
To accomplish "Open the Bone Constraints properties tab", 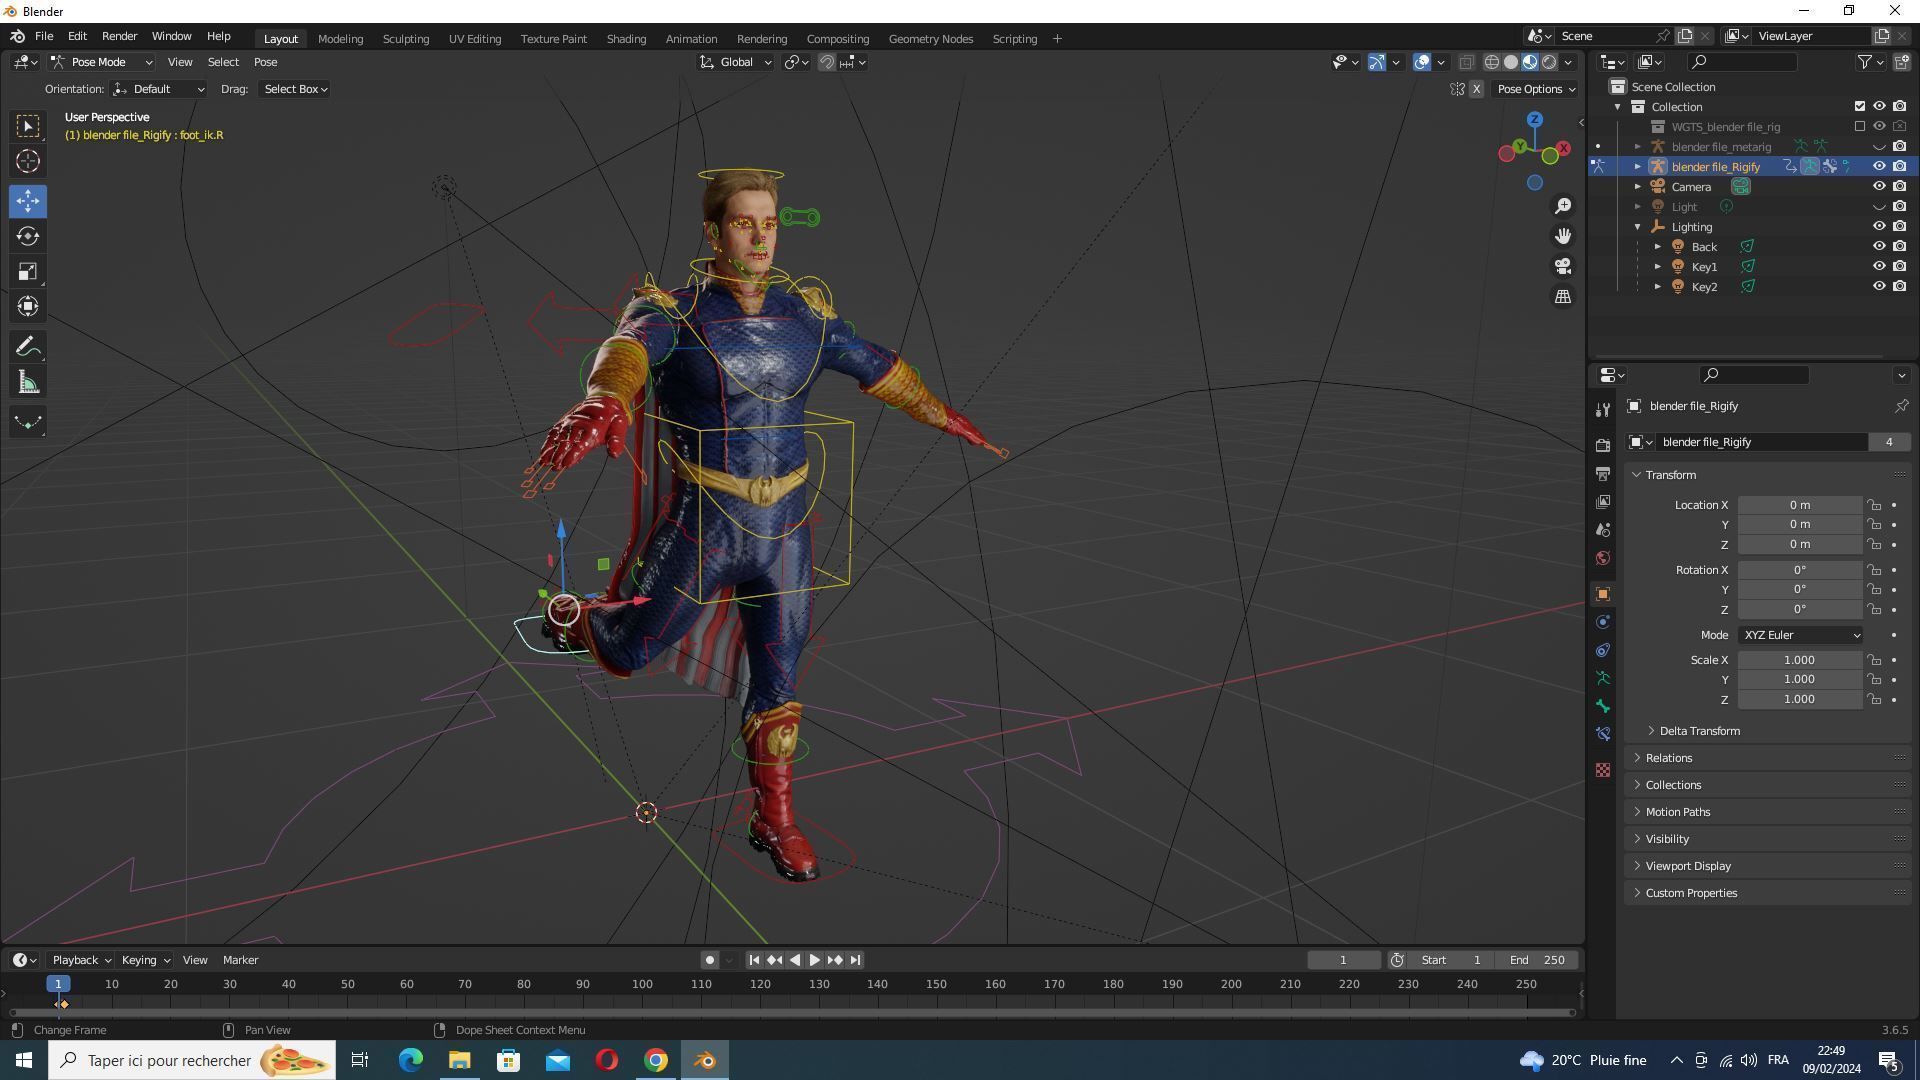I will 1603,734.
